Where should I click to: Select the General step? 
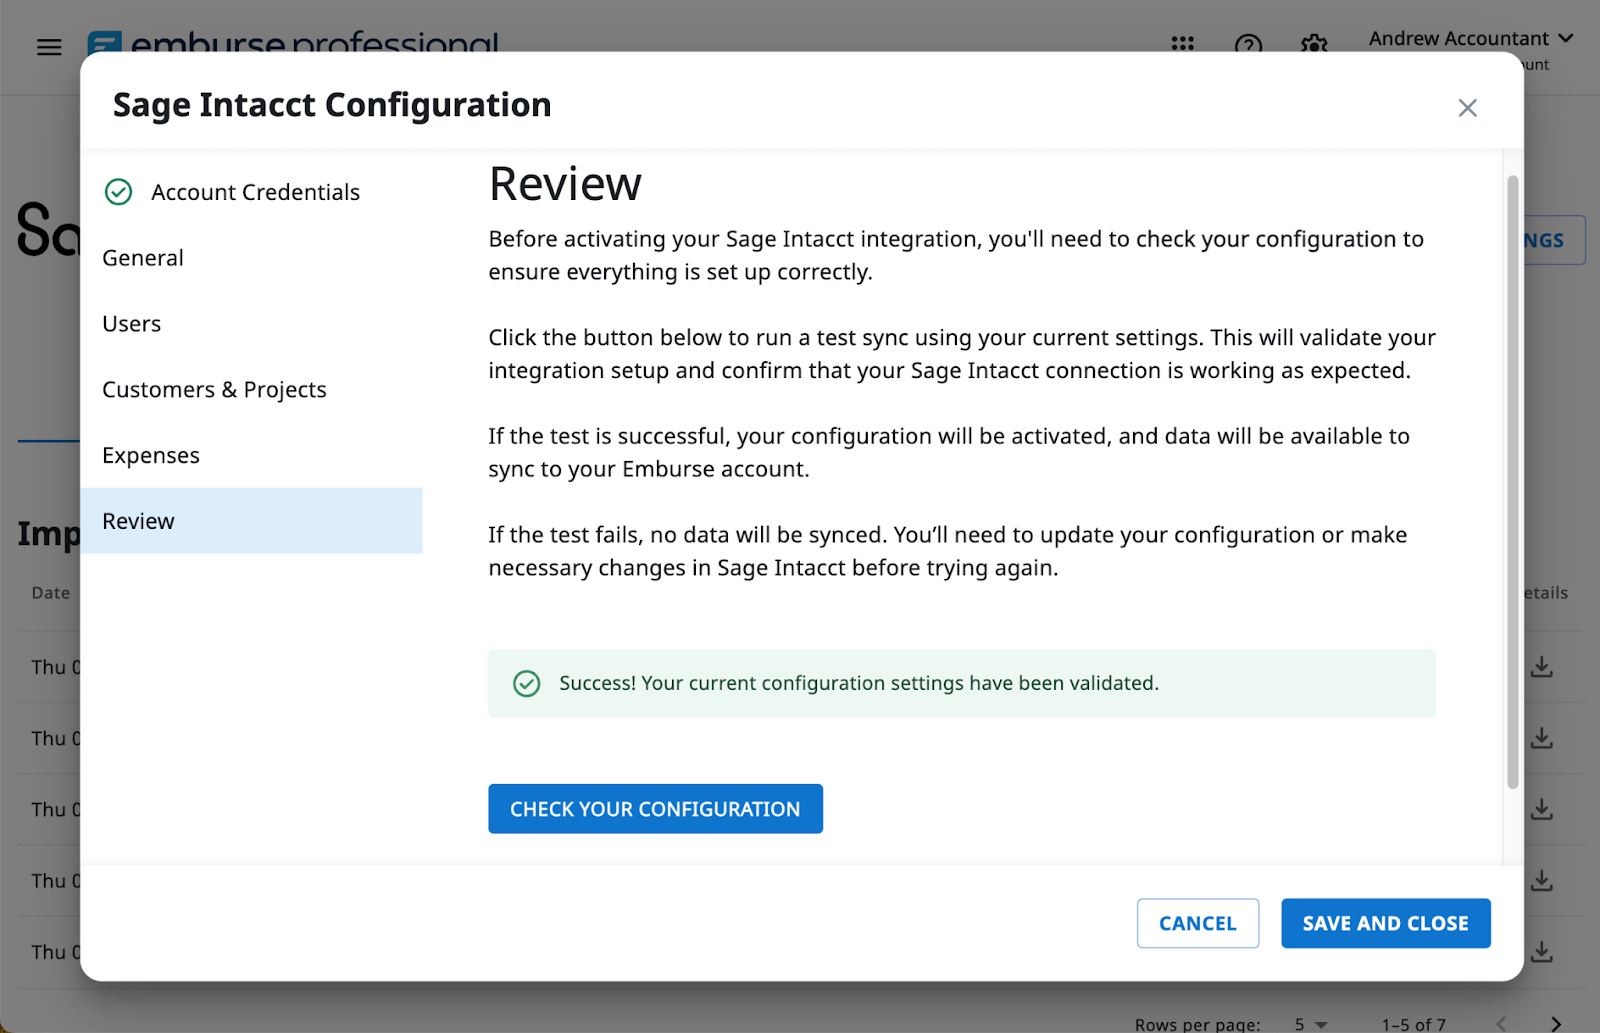pos(252,258)
